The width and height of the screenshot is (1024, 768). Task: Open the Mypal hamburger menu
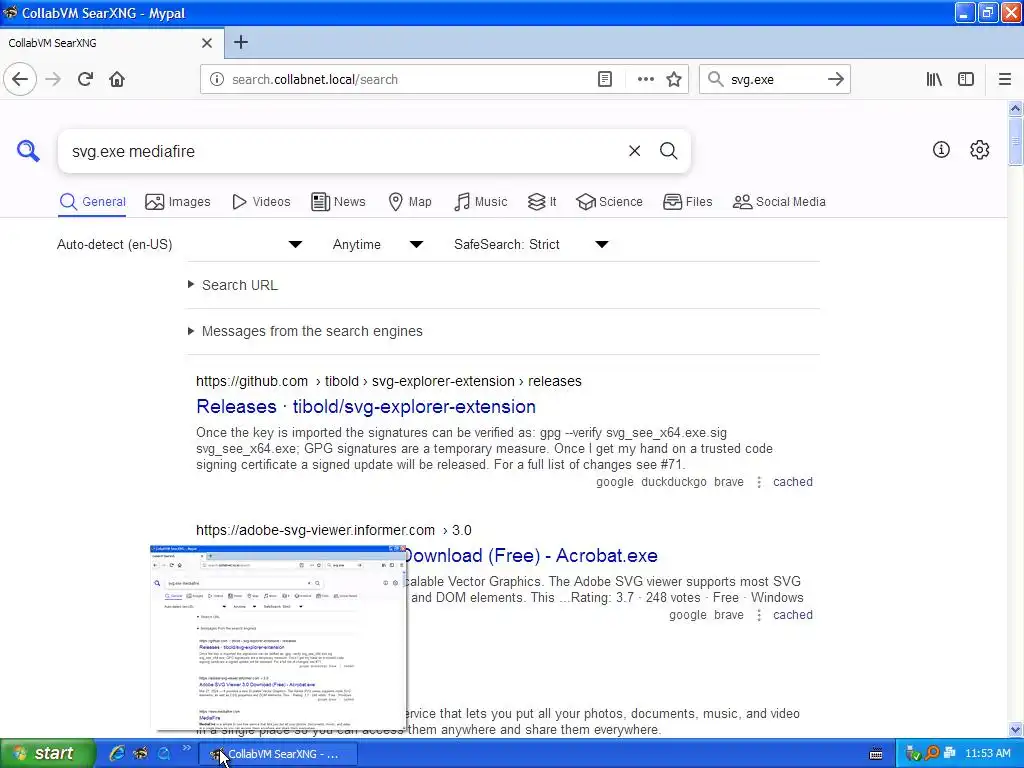1005,79
